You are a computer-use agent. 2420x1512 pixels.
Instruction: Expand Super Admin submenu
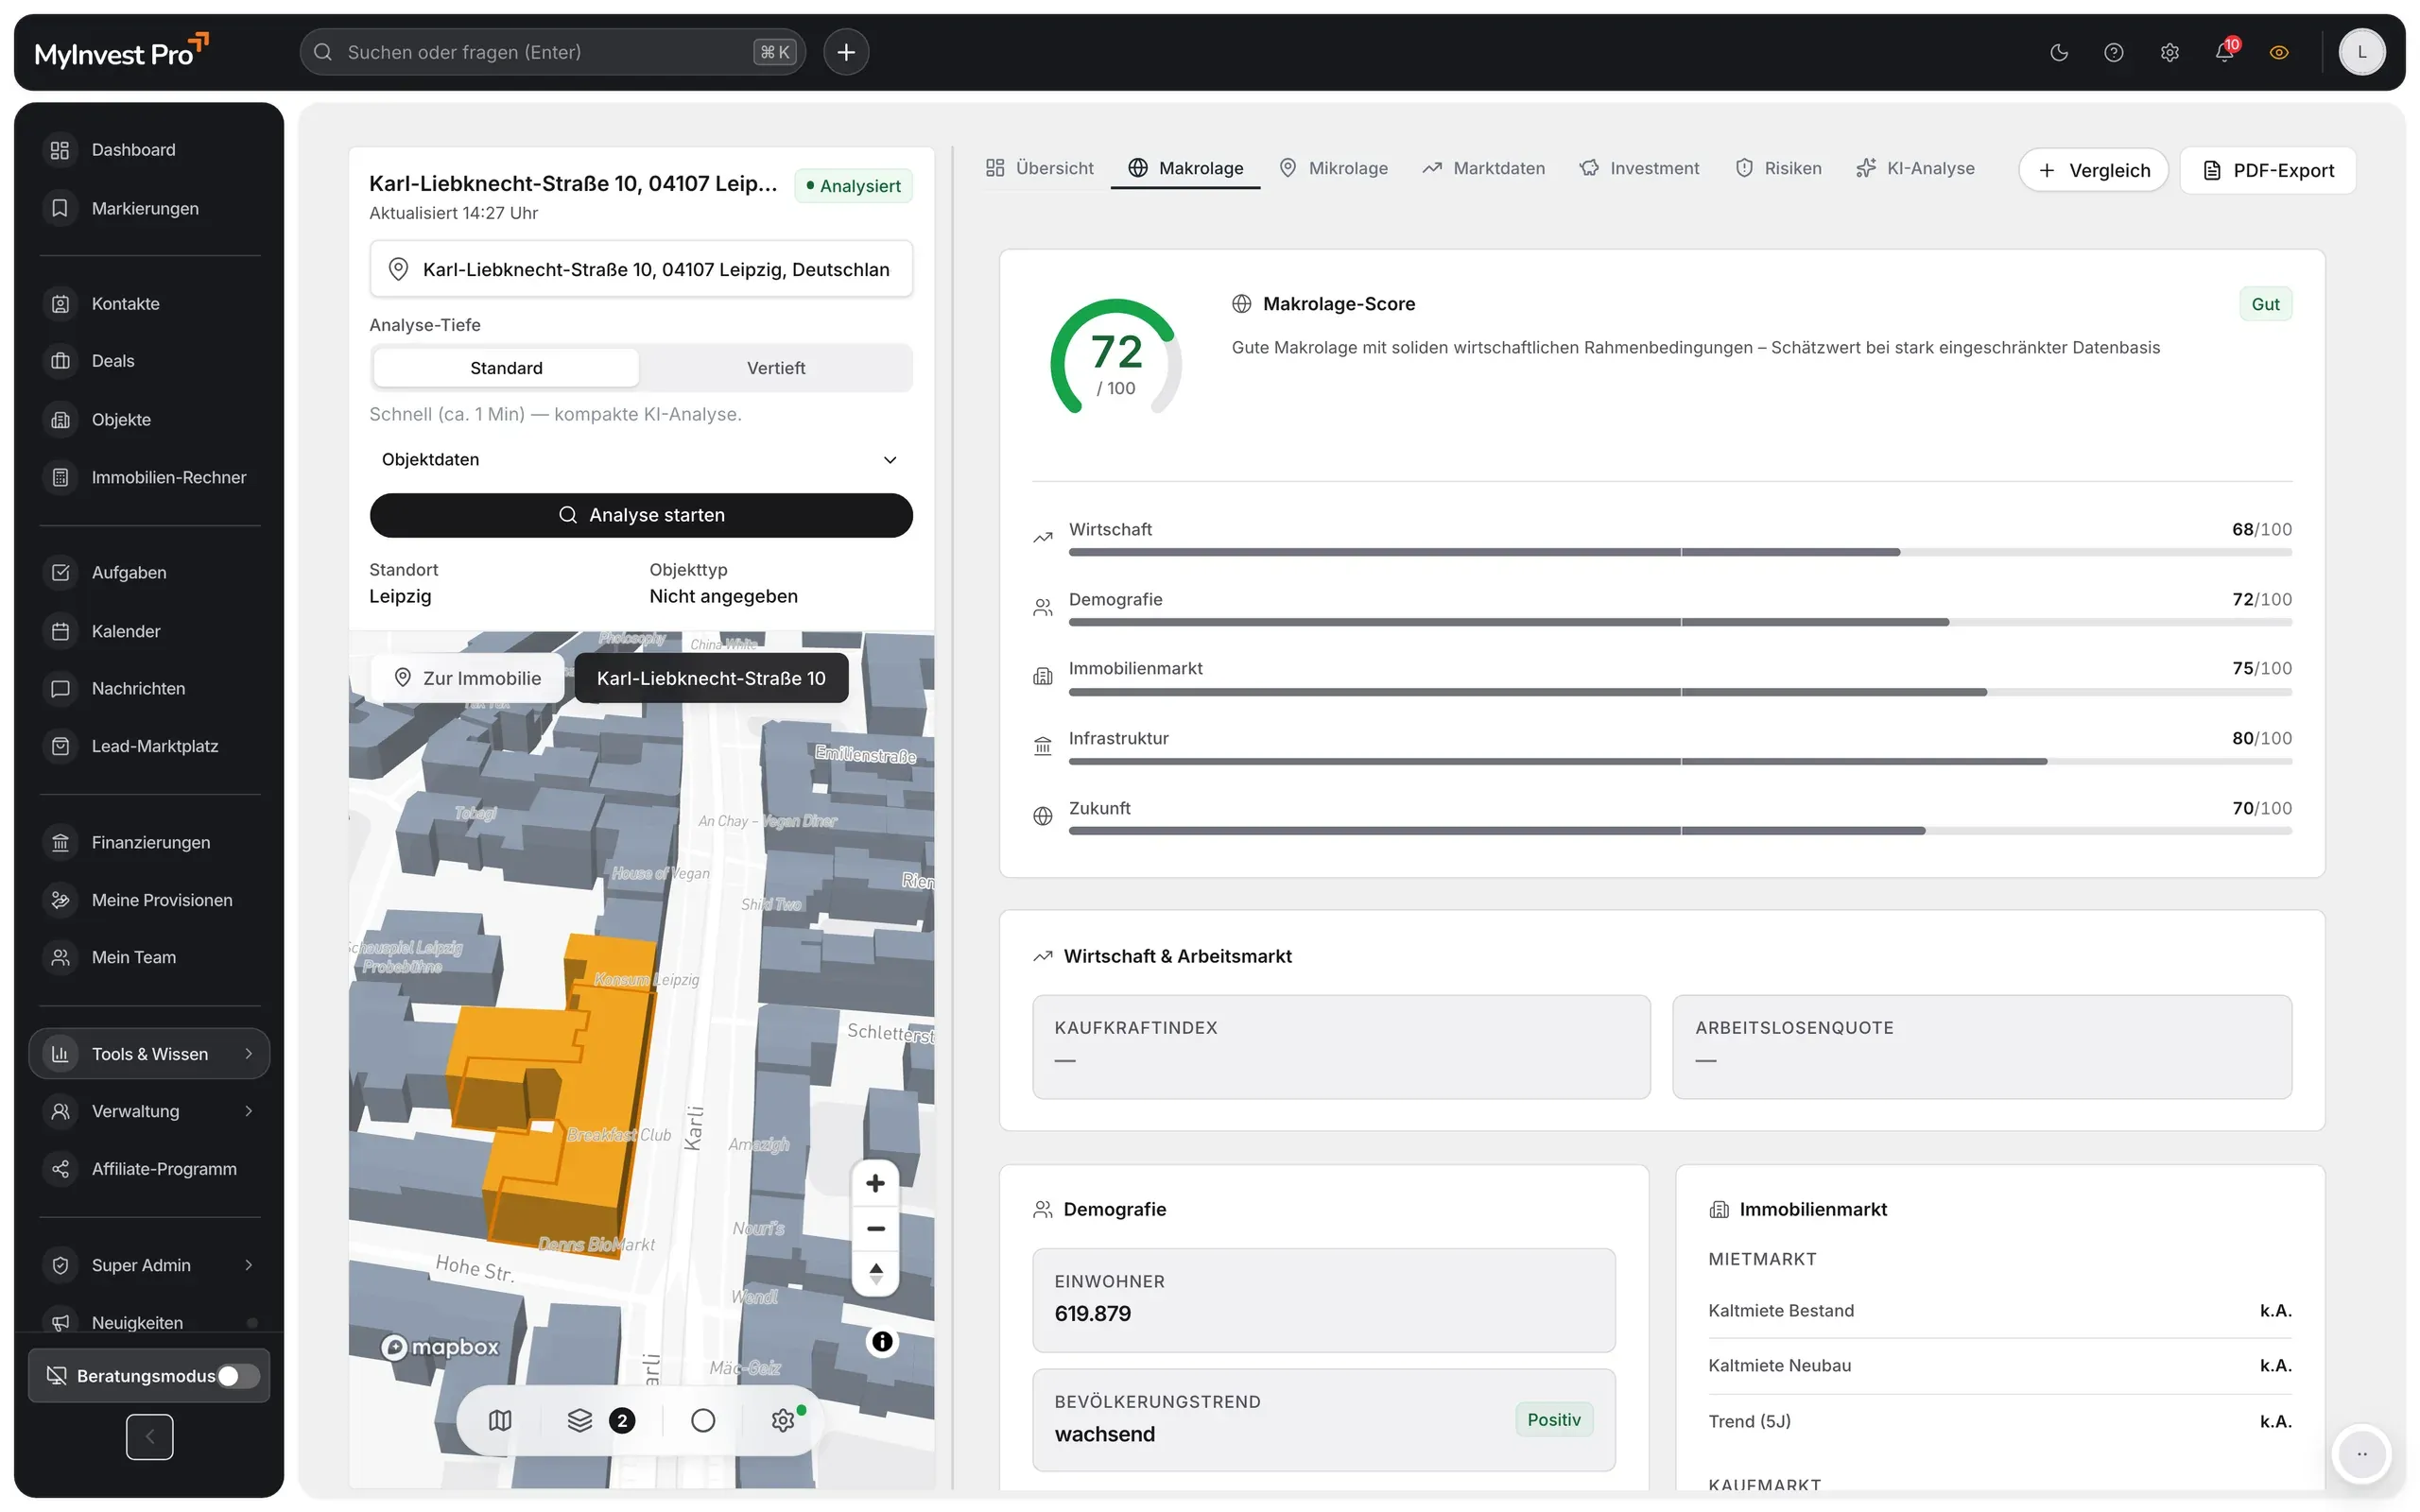(149, 1265)
